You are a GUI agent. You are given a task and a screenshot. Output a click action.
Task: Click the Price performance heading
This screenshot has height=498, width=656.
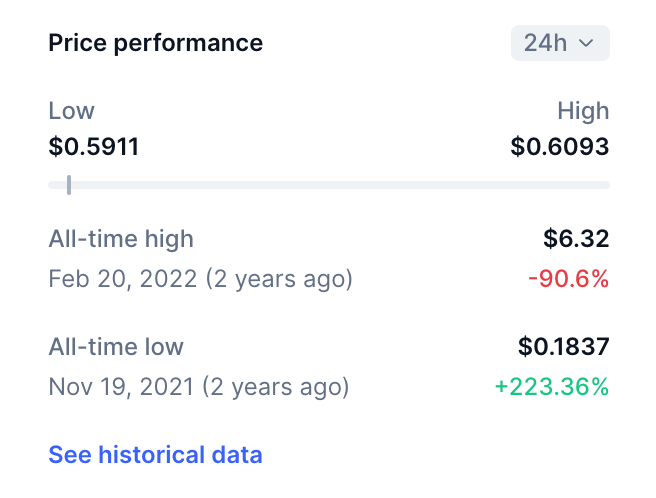[x=156, y=43]
